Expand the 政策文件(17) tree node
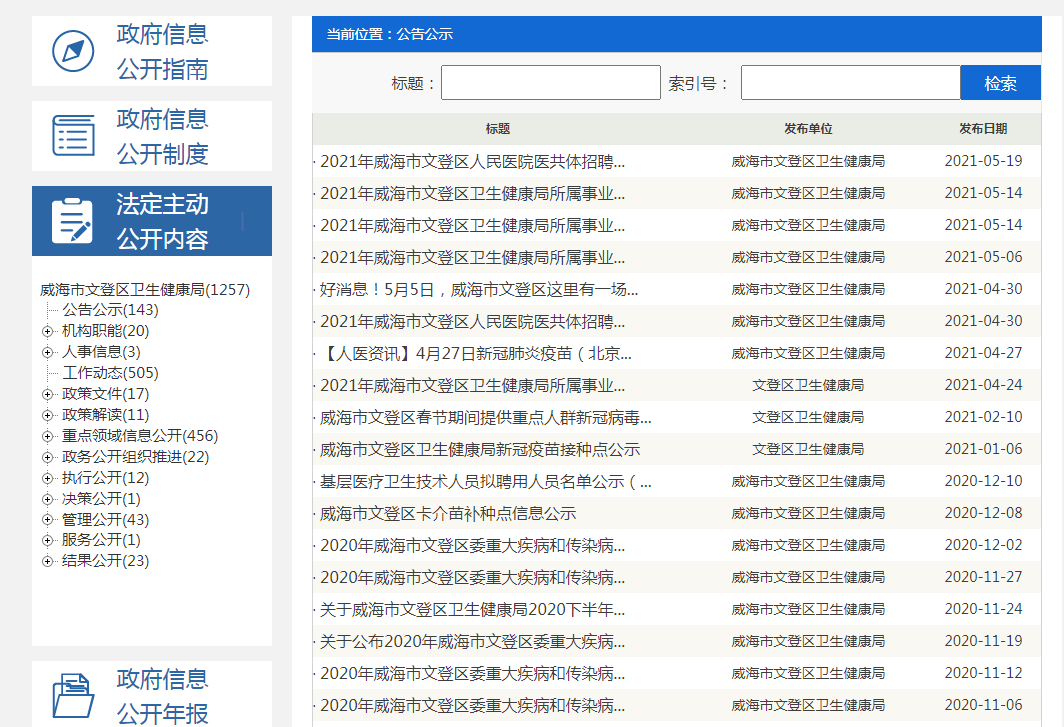This screenshot has height=727, width=1064. click(x=47, y=394)
